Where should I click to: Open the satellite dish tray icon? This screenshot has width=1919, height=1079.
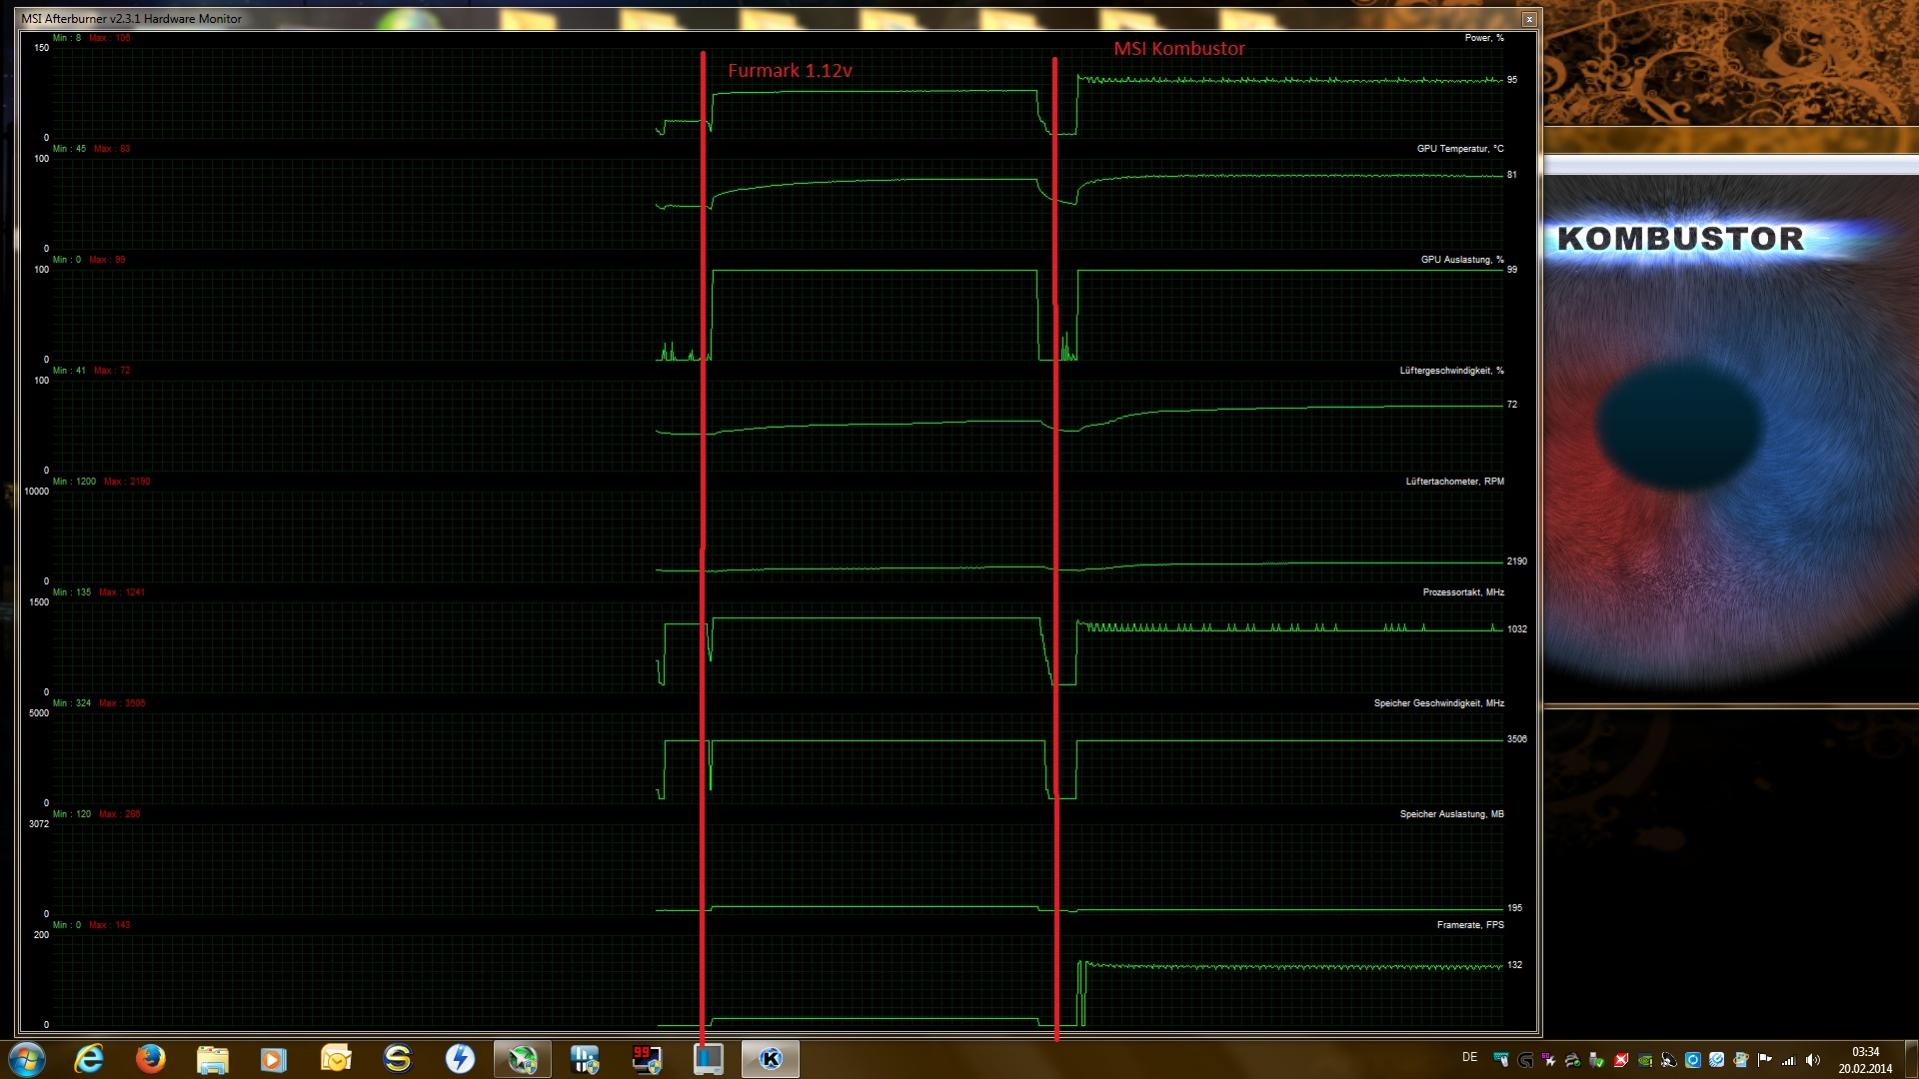pos(1669,1059)
